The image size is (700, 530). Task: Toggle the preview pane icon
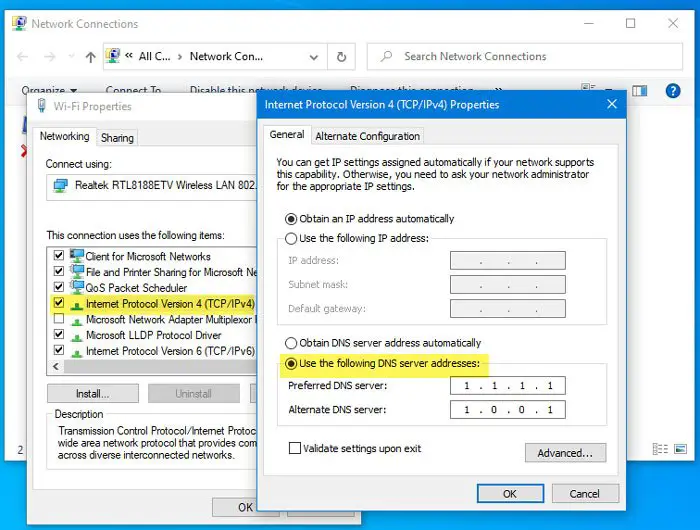[639, 91]
